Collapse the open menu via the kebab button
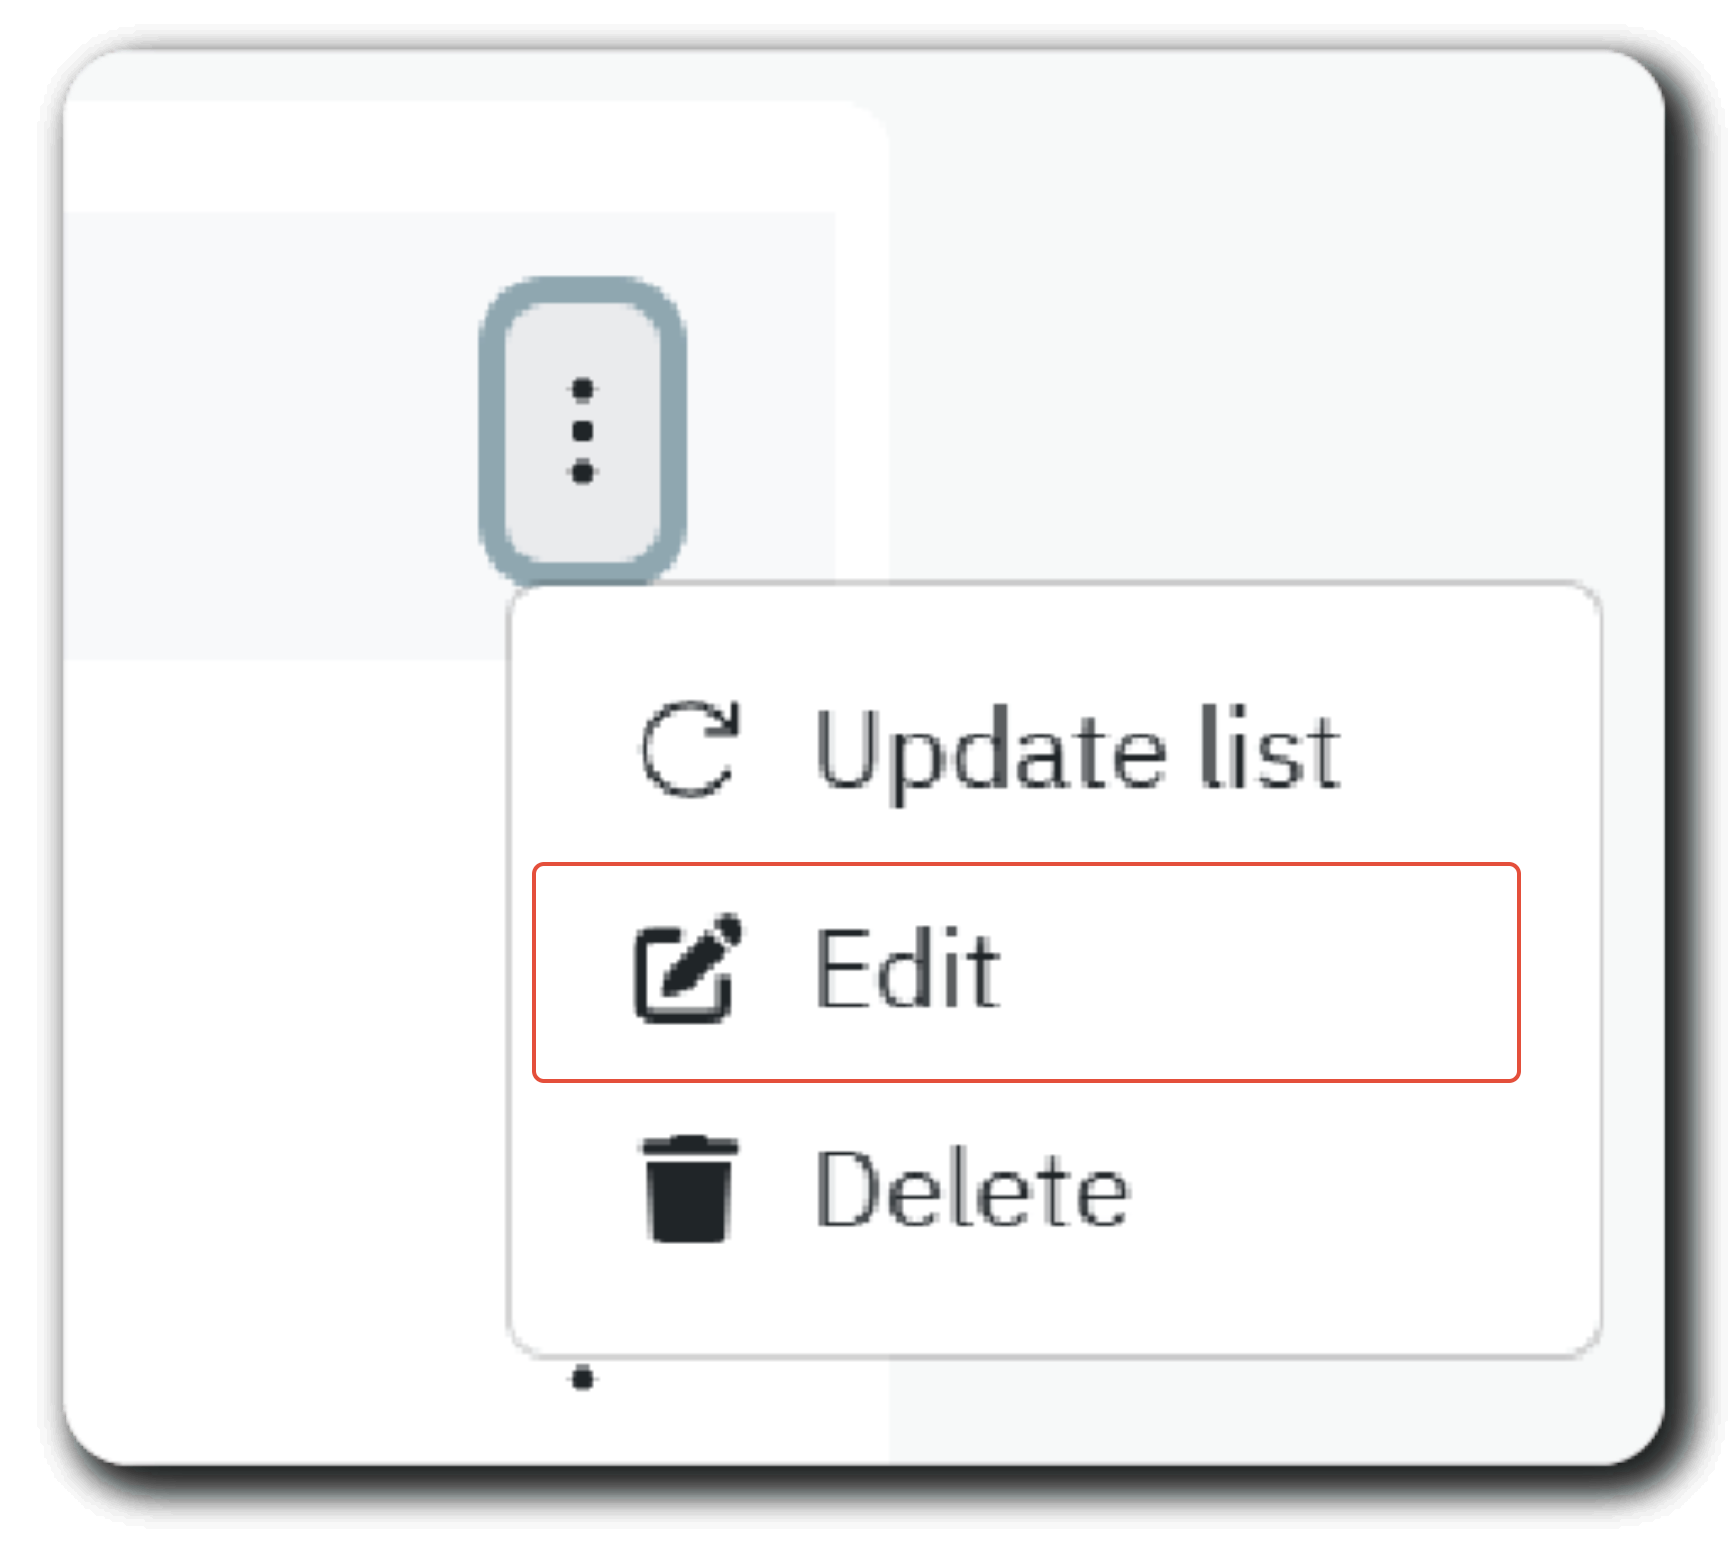 coord(582,431)
